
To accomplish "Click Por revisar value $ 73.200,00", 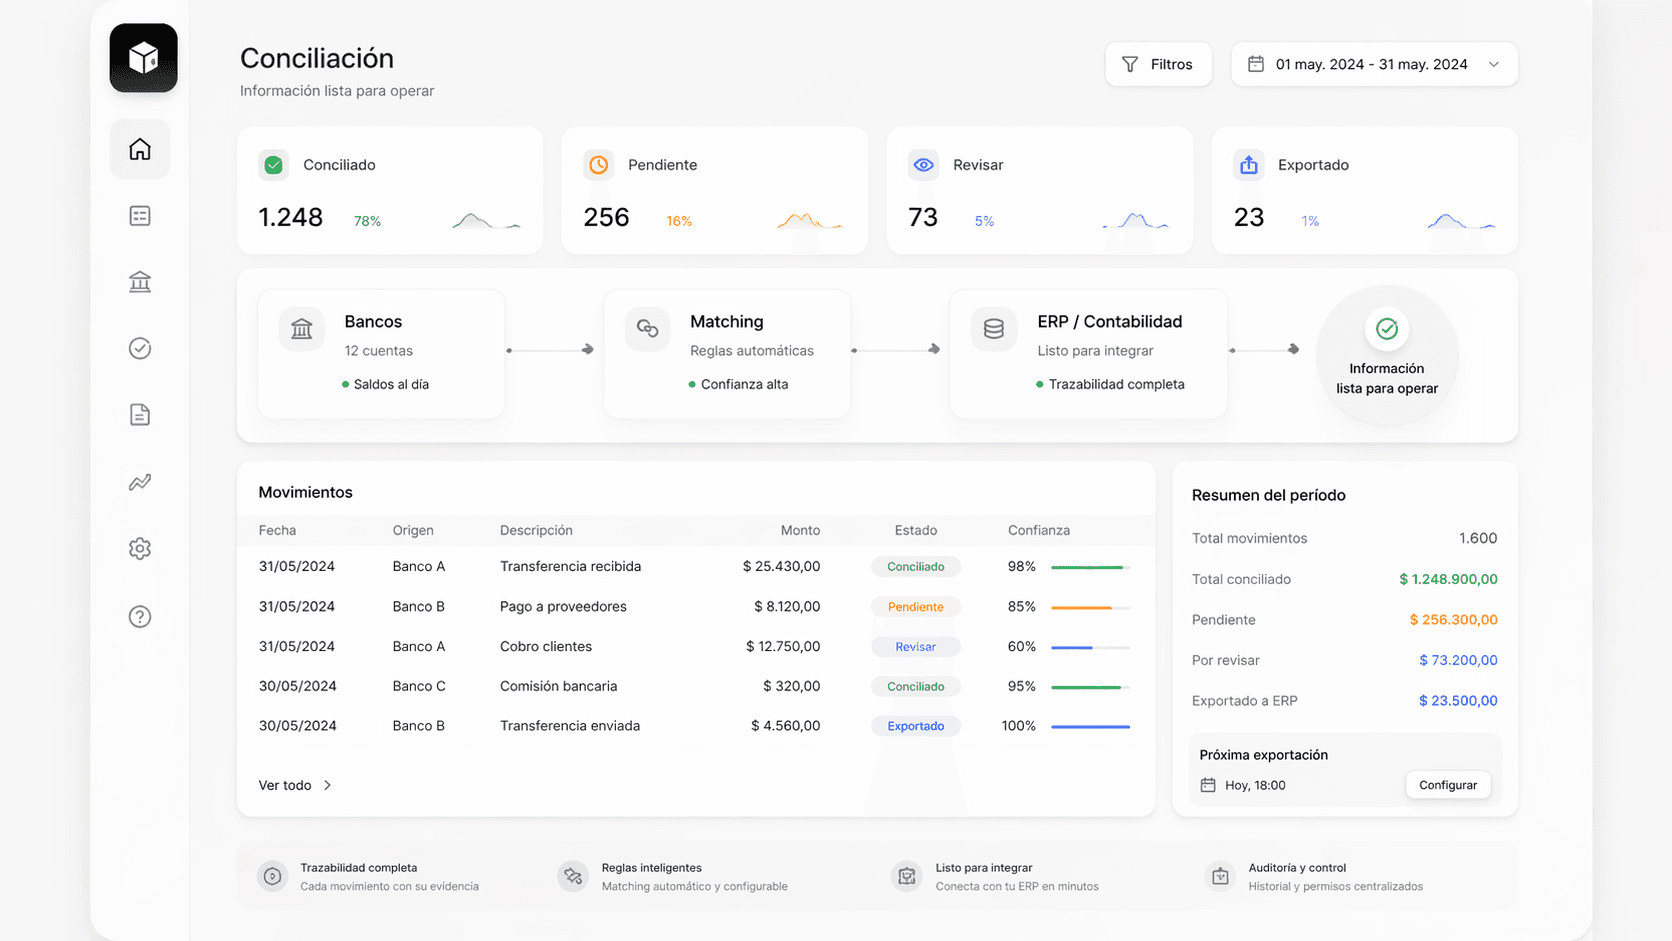I will pyautogui.click(x=1458, y=660).
